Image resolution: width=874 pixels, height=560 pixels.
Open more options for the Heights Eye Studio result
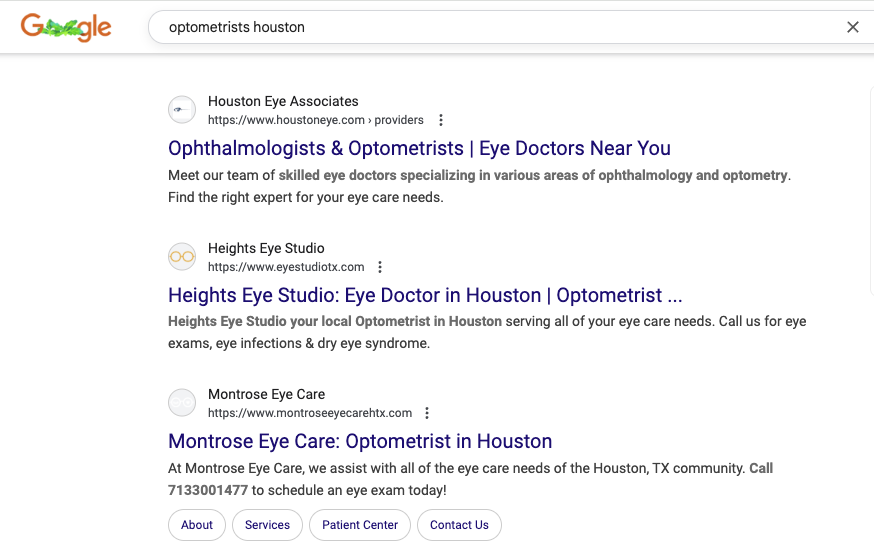pos(380,267)
